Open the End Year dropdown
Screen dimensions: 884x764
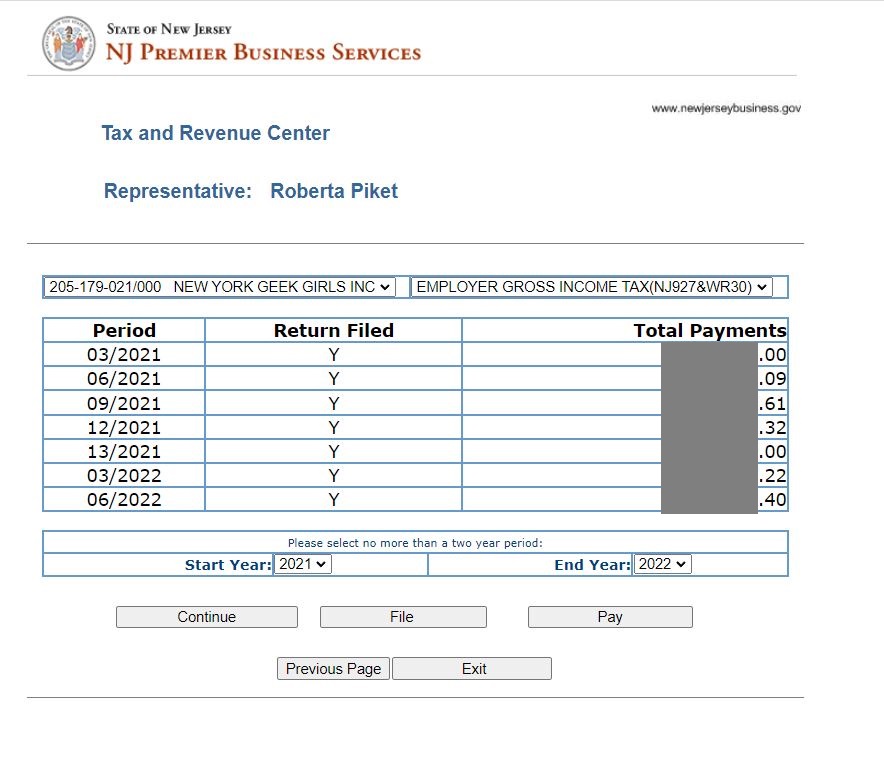662,564
